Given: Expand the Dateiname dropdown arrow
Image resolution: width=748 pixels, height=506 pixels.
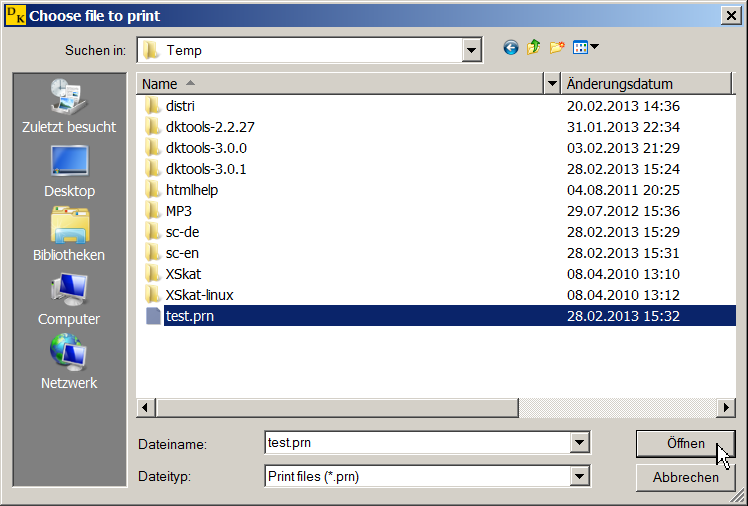Looking at the screenshot, I should [x=578, y=443].
